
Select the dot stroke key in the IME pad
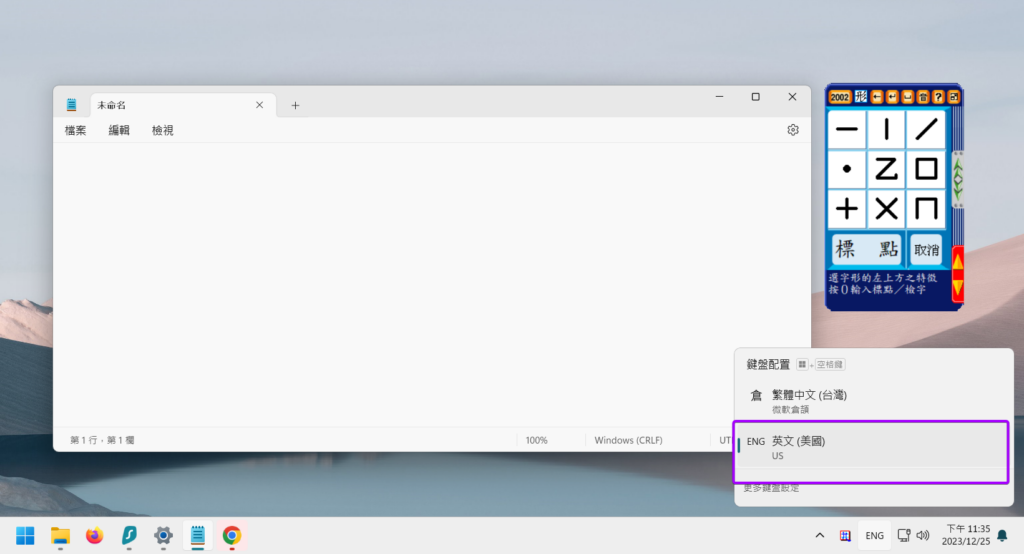point(847,169)
